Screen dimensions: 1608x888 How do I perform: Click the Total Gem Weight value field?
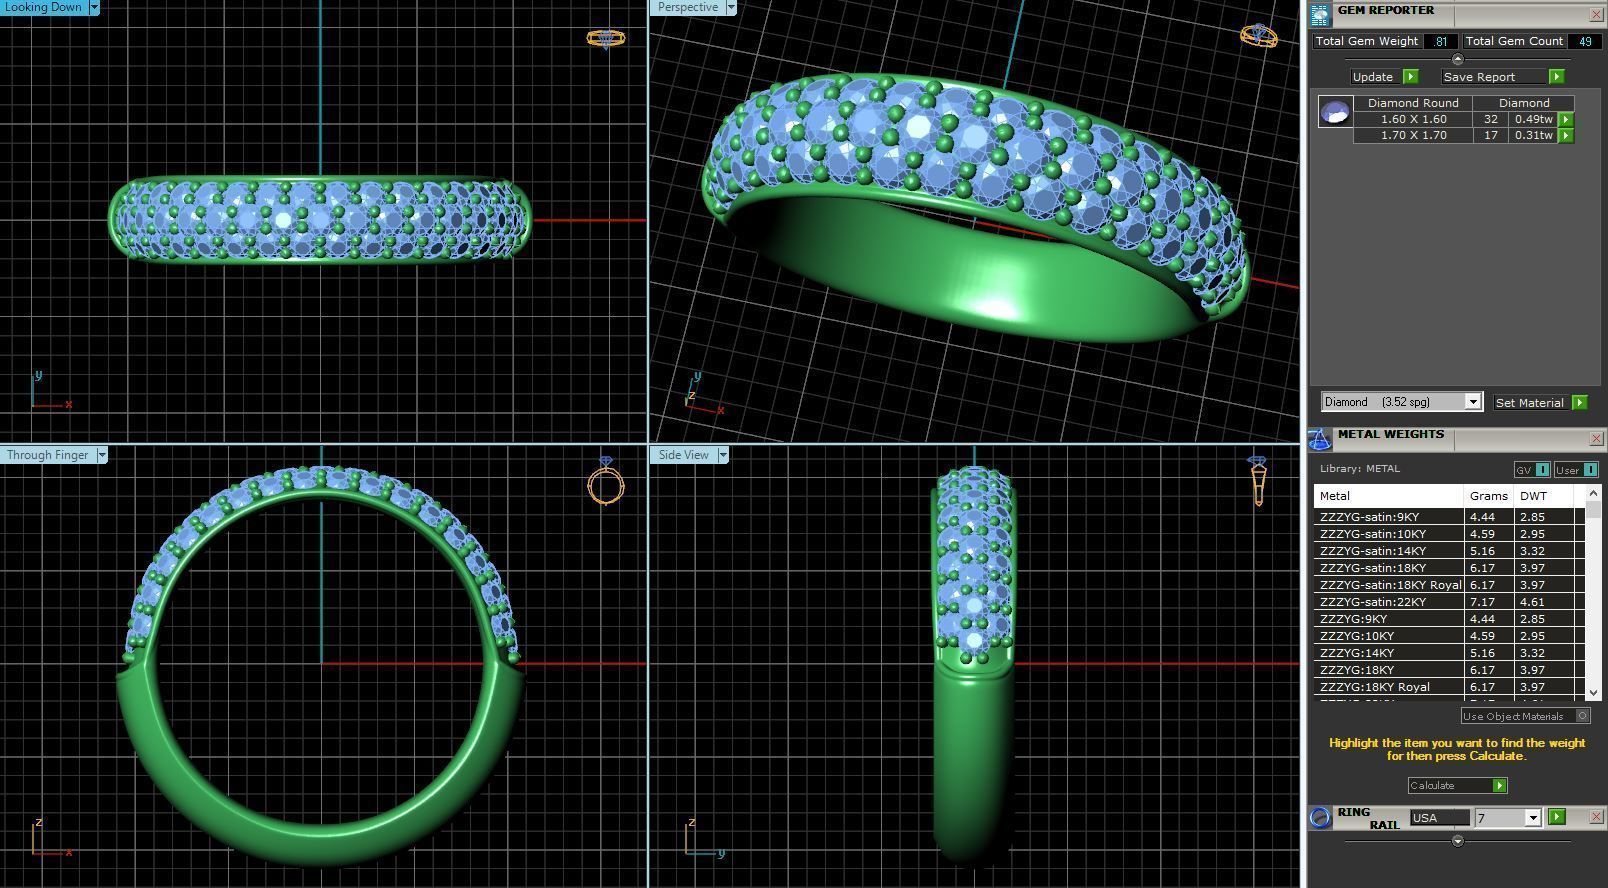point(1440,41)
